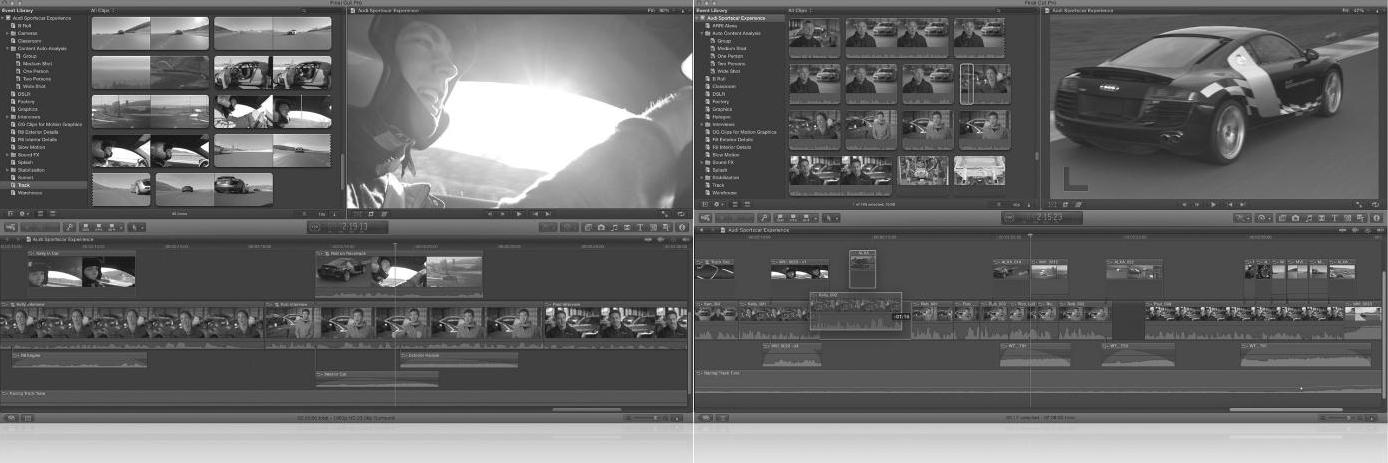The image size is (1388, 463).
Task: Enter full screen playback in left viewer
Action: [x=665, y=213]
